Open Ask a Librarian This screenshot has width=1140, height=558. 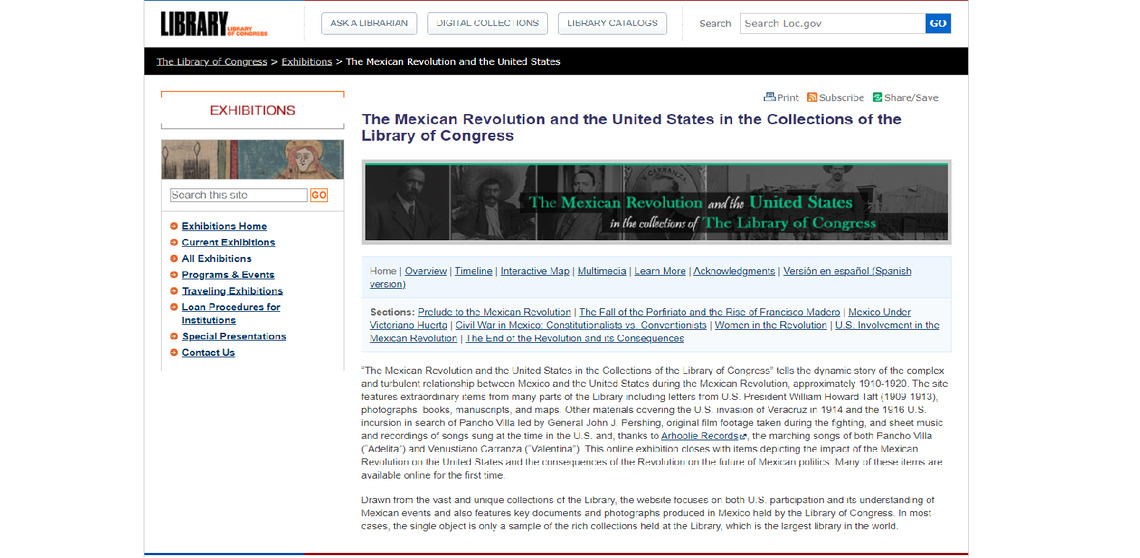pyautogui.click(x=369, y=23)
